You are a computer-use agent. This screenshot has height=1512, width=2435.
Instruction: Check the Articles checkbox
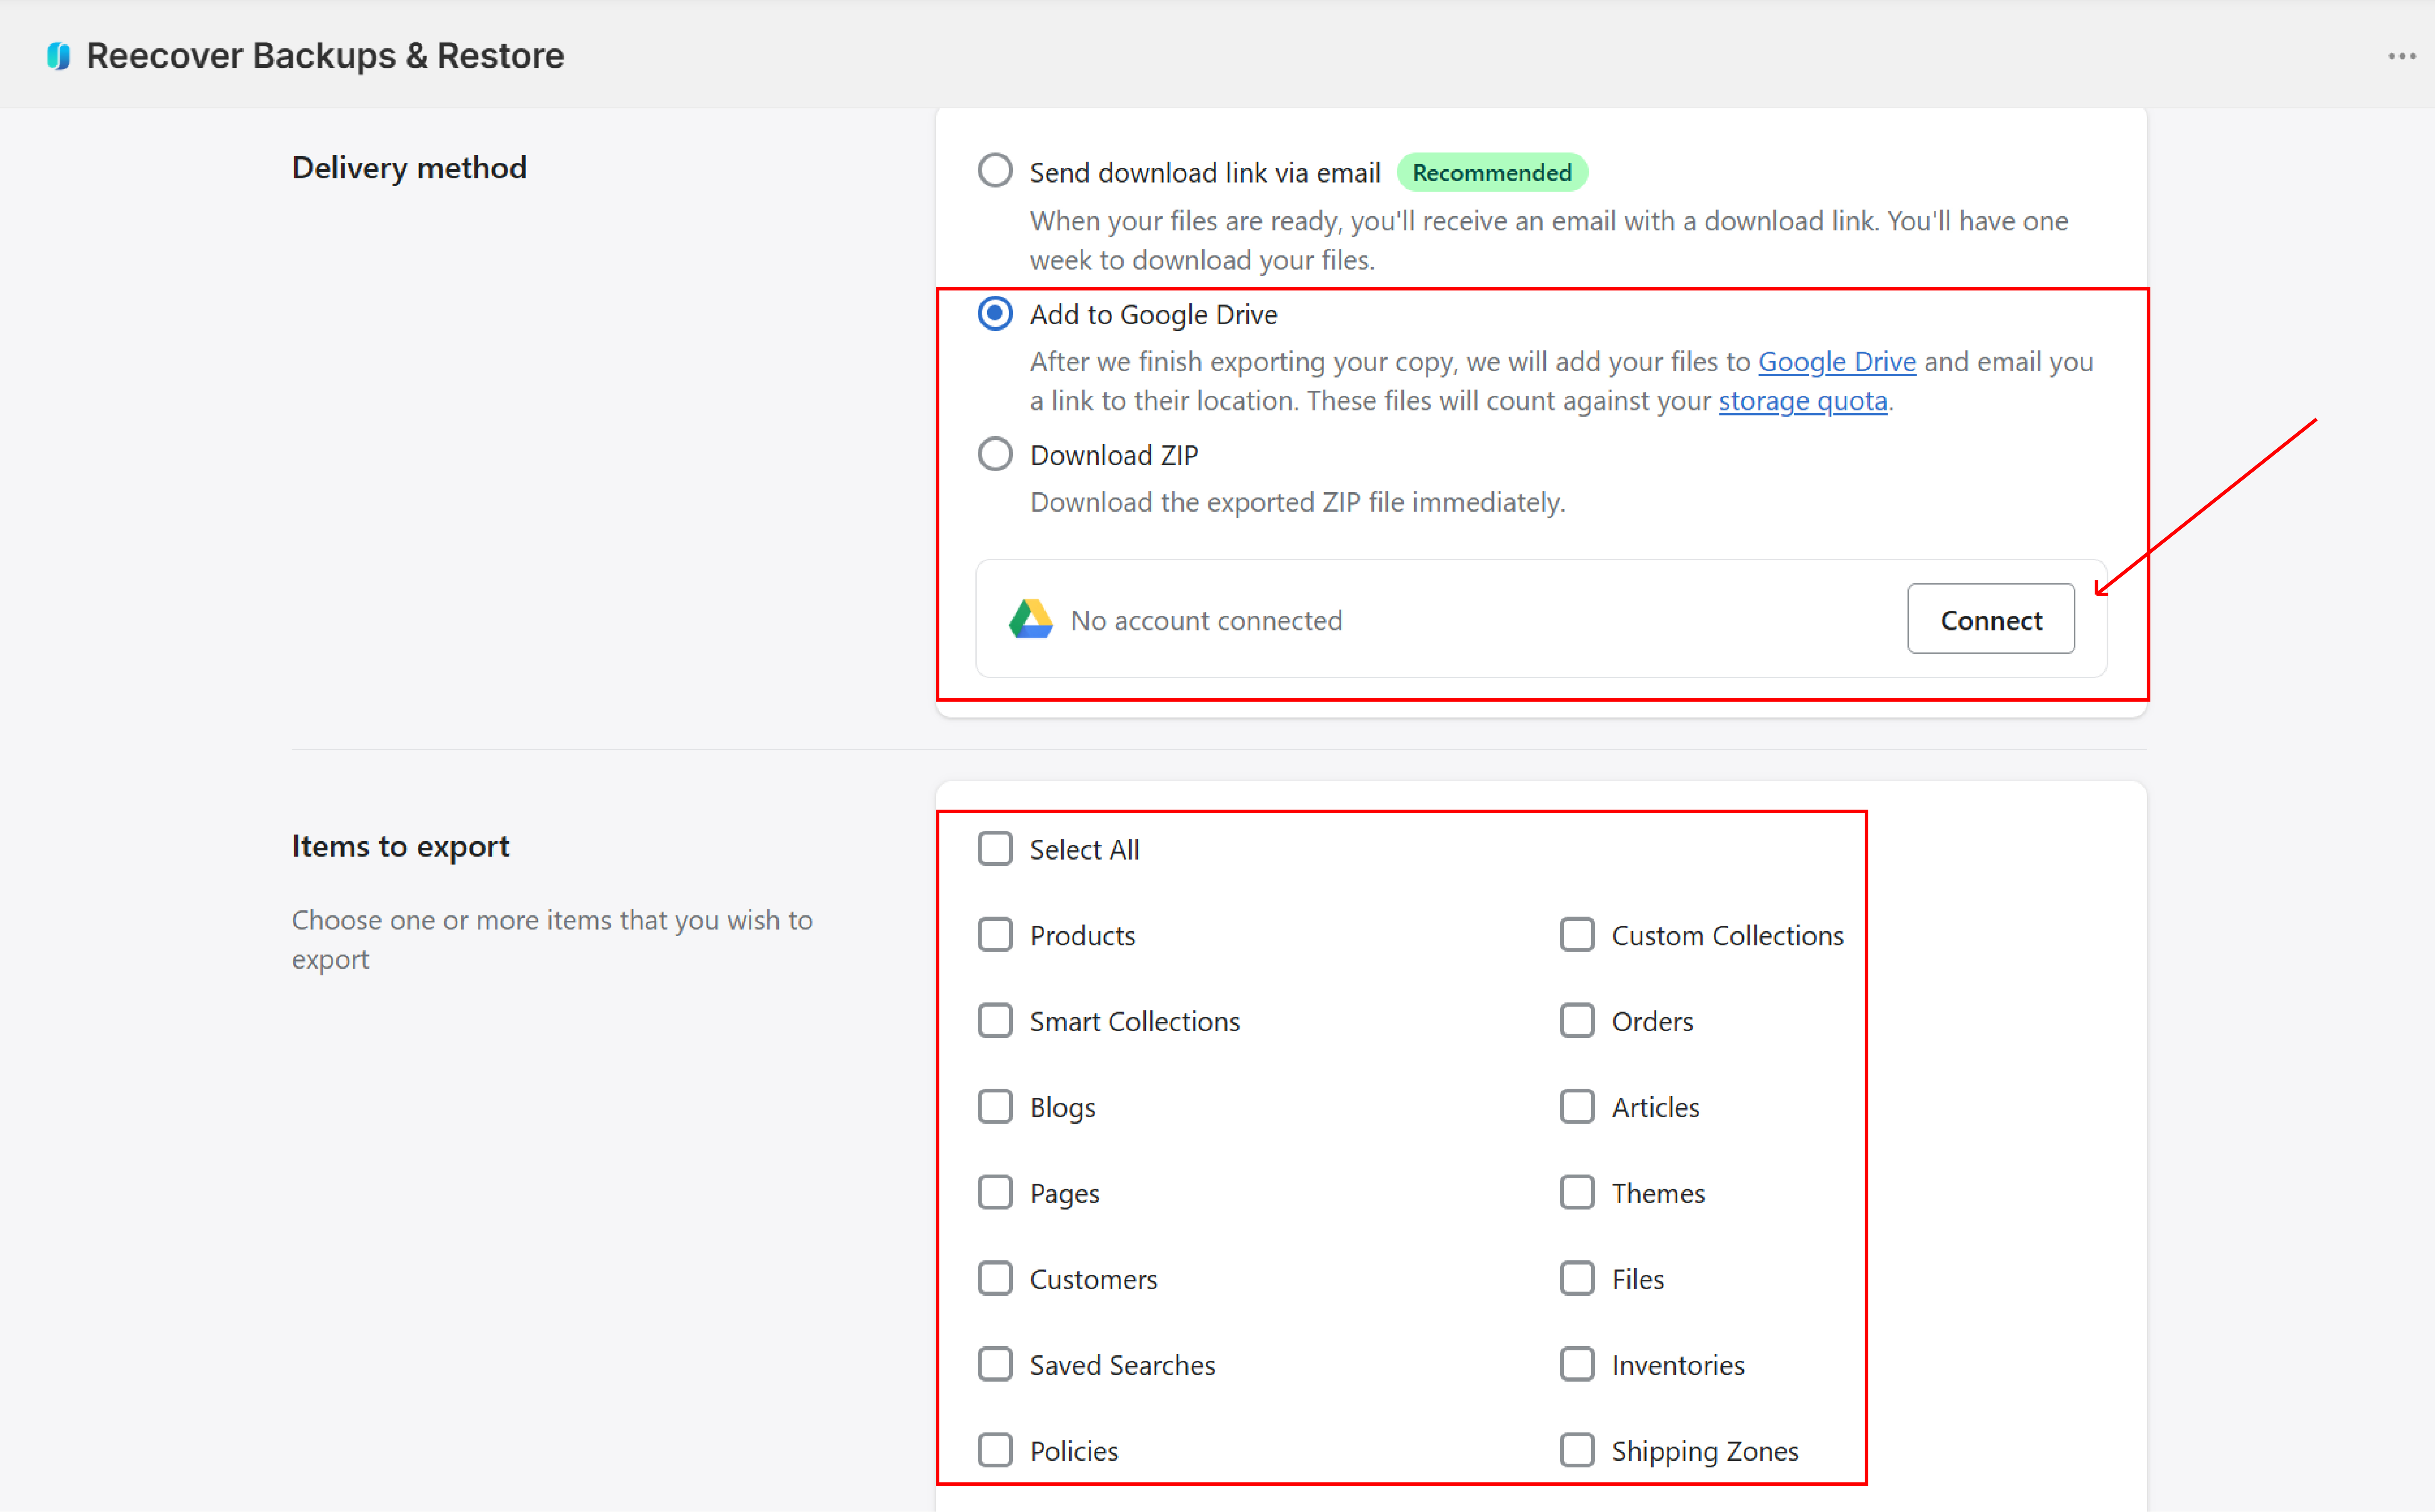[1577, 1107]
